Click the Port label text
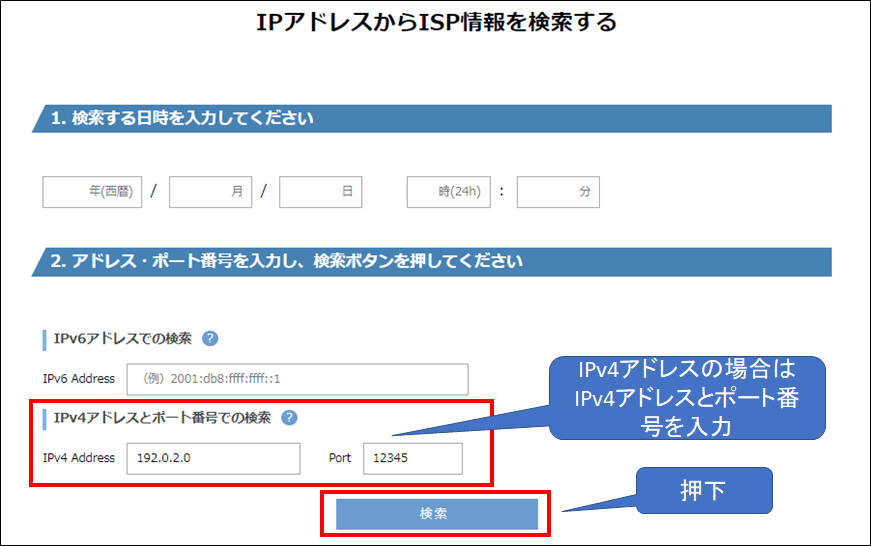This screenshot has height=546, width=871. coord(340,459)
